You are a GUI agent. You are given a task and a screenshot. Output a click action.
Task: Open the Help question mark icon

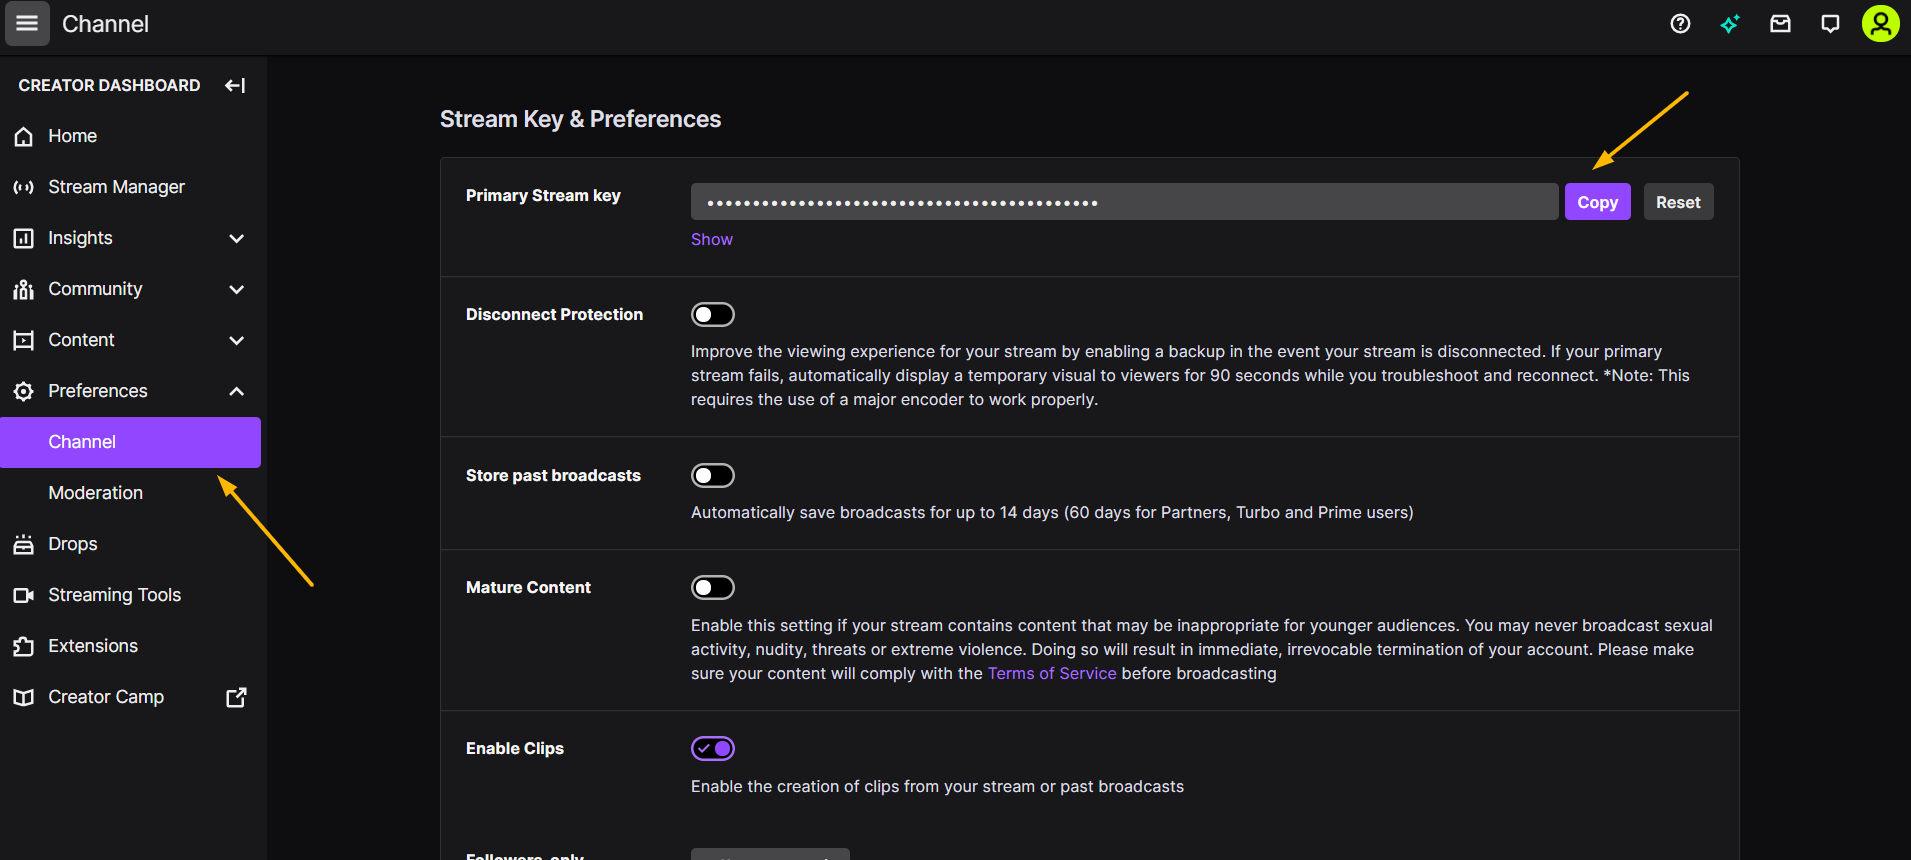tap(1680, 23)
